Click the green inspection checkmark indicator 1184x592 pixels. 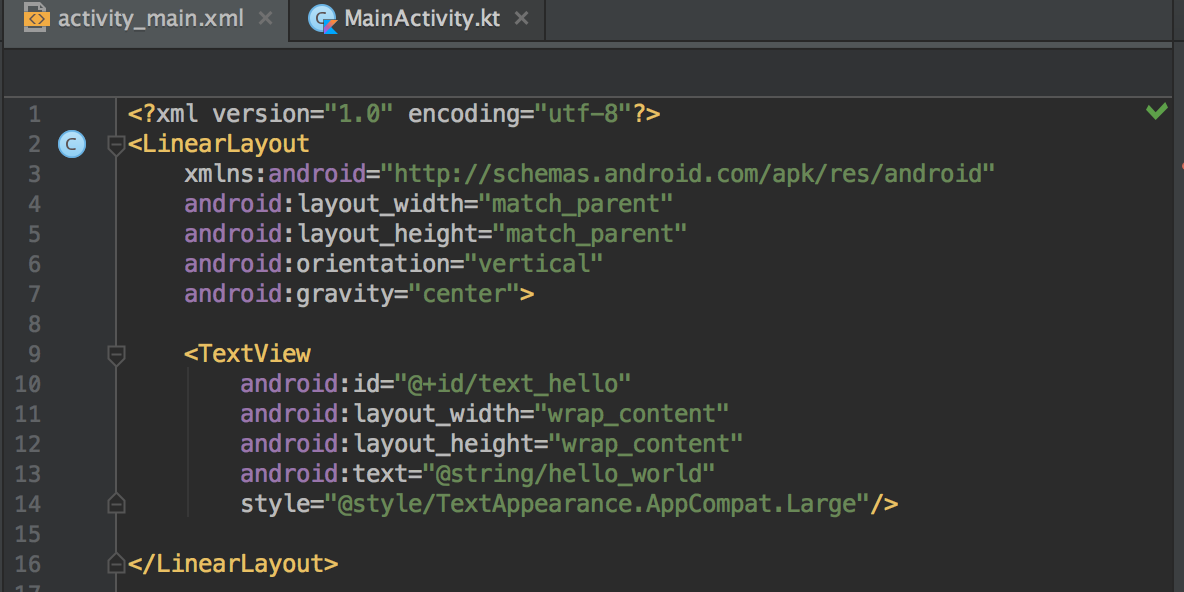[1158, 113]
